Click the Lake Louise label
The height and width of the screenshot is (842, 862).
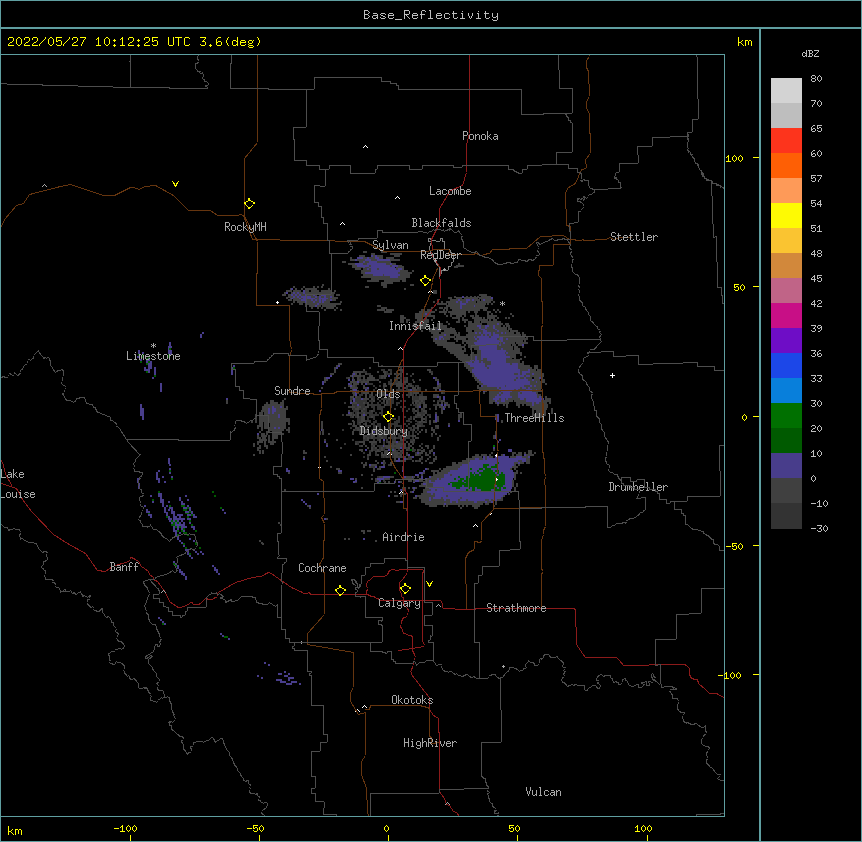pyautogui.click(x=18, y=484)
